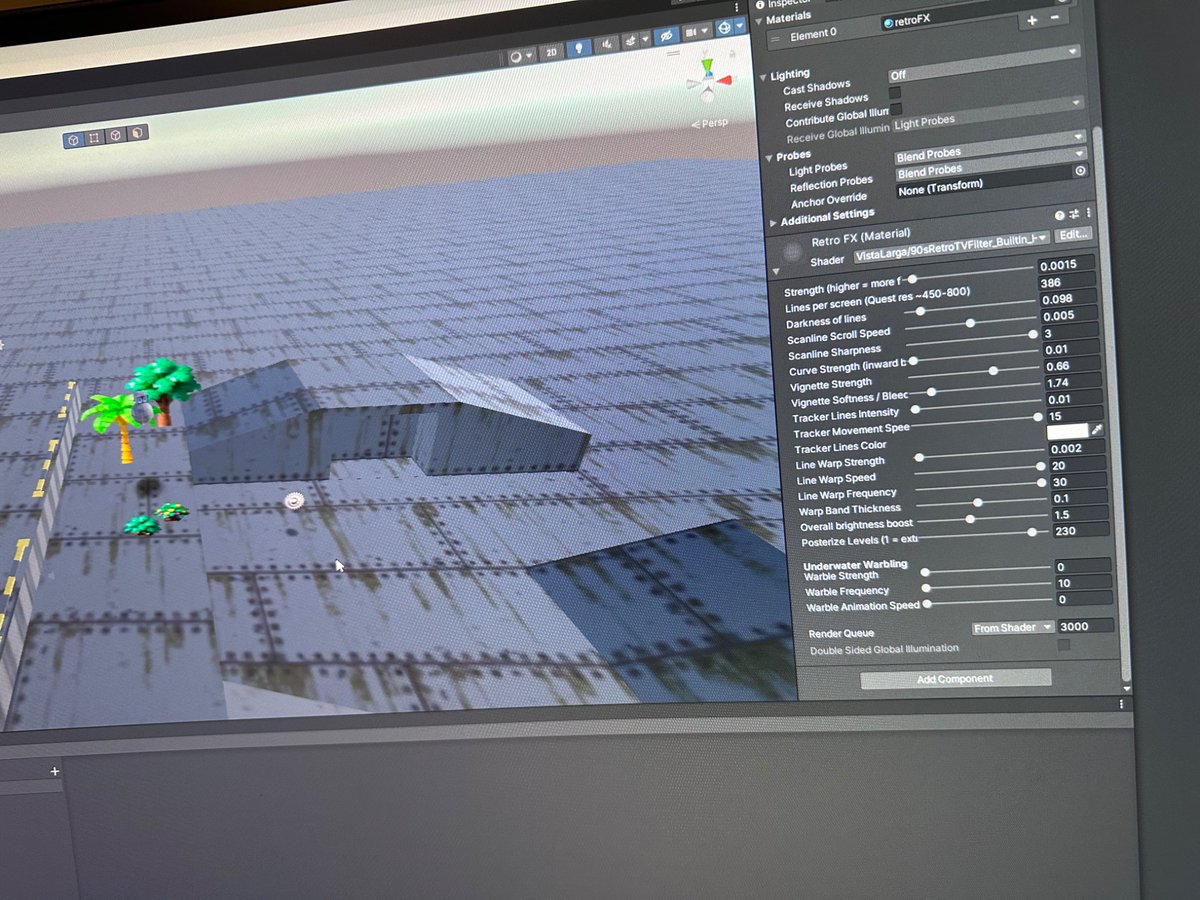The height and width of the screenshot is (900, 1200).
Task: Enable the Receive Shadows checkbox
Action: click(895, 92)
